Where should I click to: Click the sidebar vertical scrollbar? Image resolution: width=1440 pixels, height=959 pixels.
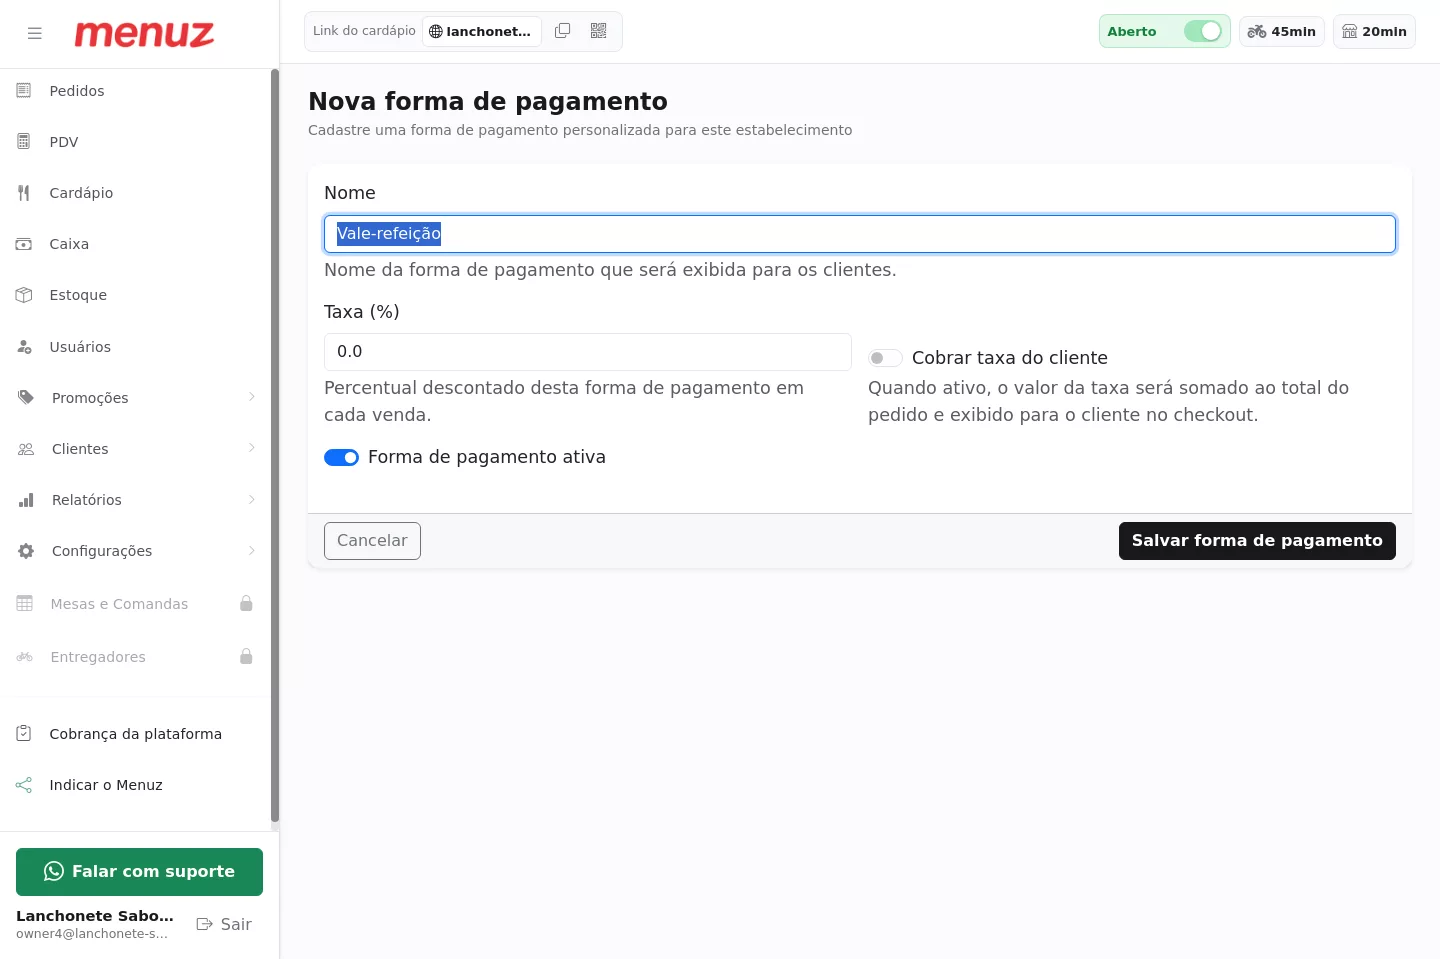tap(275, 447)
